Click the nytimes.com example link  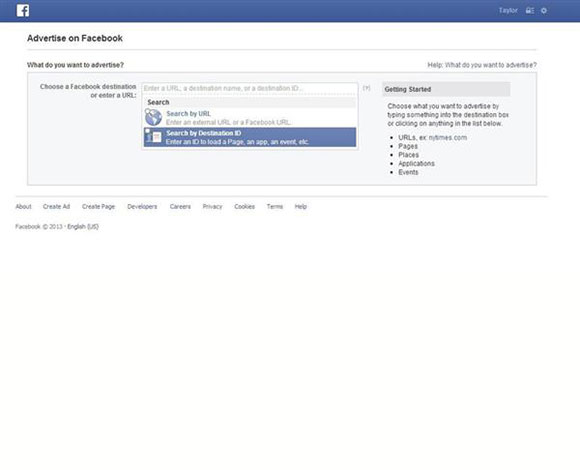click(448, 138)
